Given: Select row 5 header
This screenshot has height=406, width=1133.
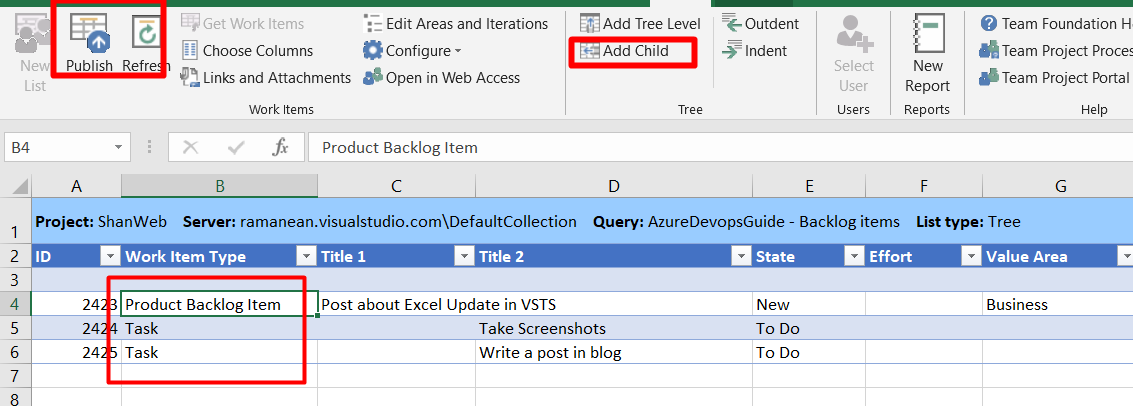Looking at the screenshot, I should pos(16,329).
